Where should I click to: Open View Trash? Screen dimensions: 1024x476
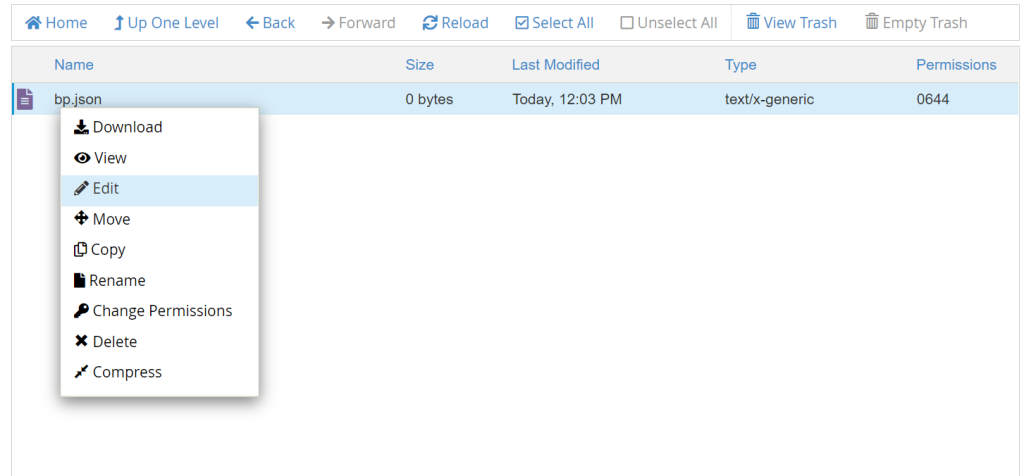[791, 23]
